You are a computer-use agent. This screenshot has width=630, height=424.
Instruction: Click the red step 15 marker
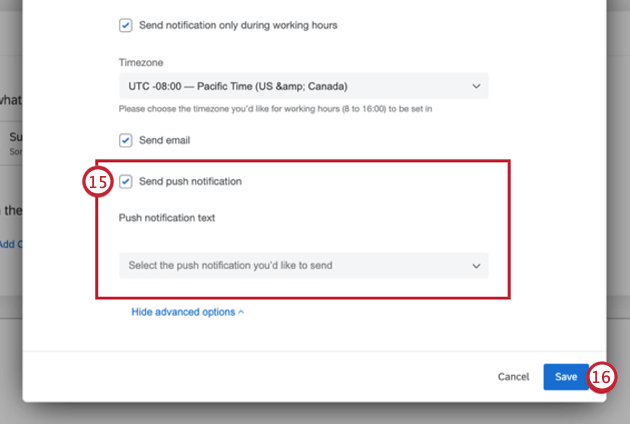point(96,182)
